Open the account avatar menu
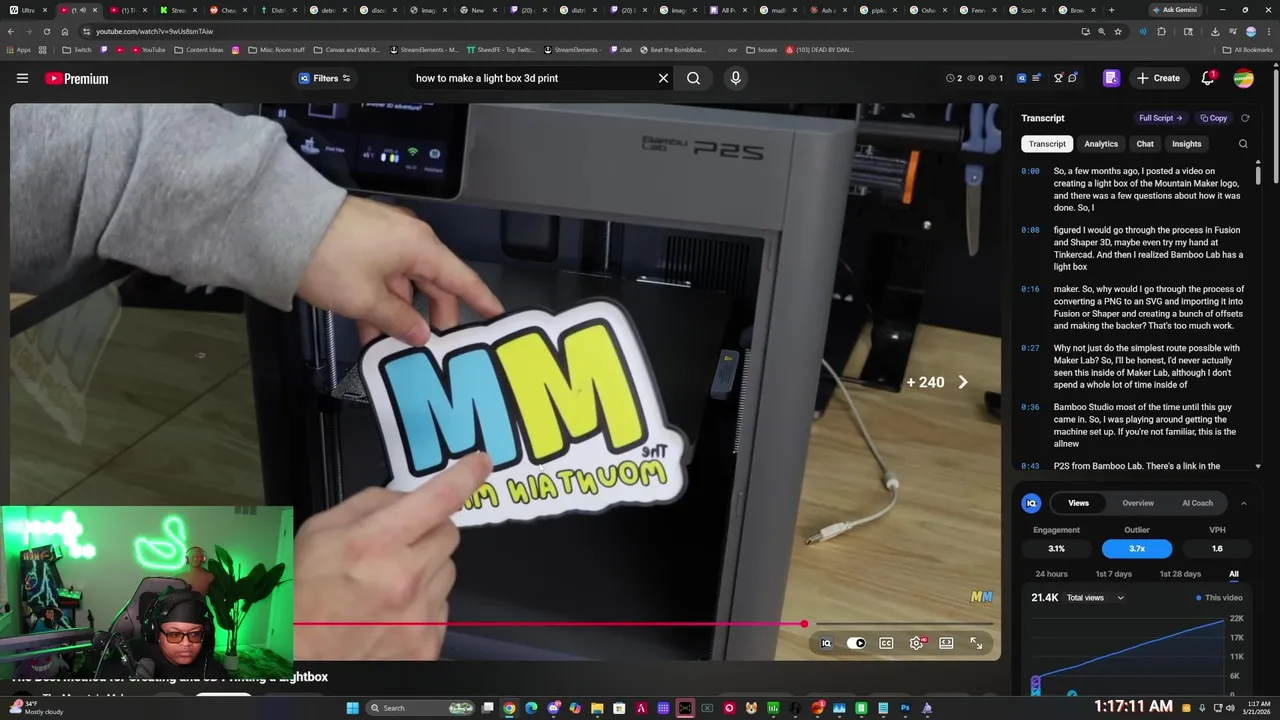The height and width of the screenshot is (720, 1280). click(x=1243, y=78)
